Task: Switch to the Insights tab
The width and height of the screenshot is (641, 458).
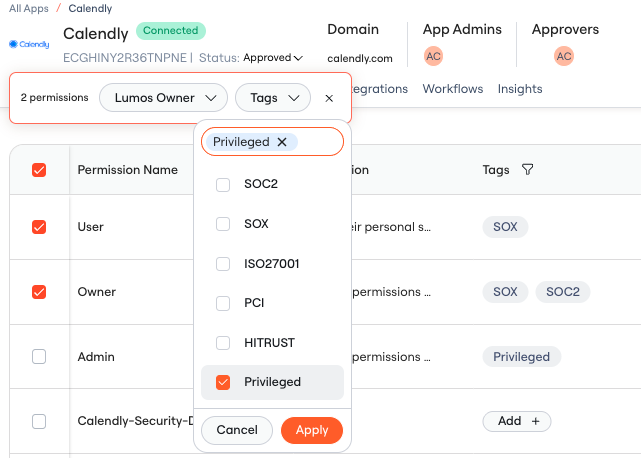Action: (520, 89)
